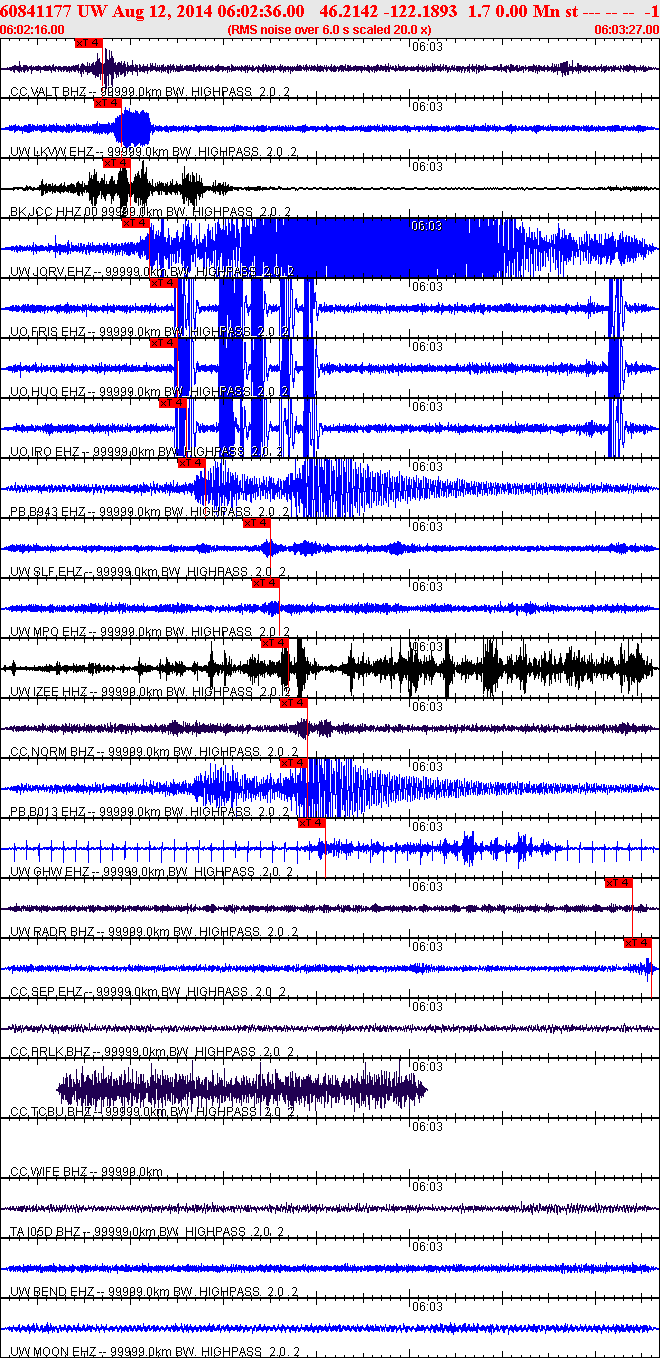
Task: Click the red pick marker on the UO.HUO trace
Action: tap(163, 342)
